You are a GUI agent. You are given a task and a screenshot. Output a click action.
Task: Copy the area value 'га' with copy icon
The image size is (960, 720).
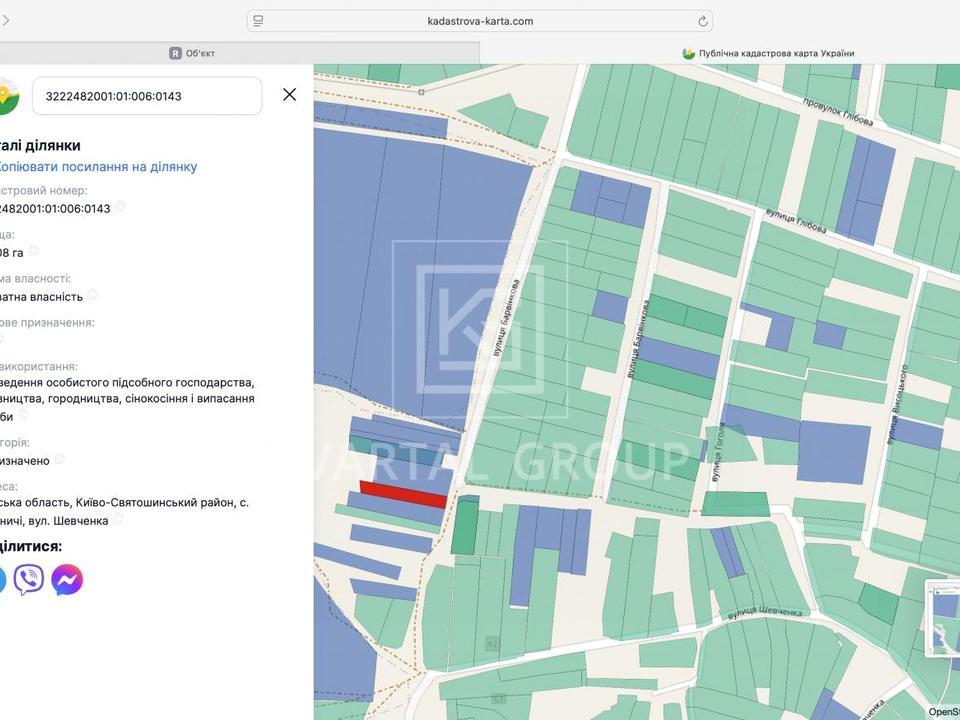coord(33,251)
